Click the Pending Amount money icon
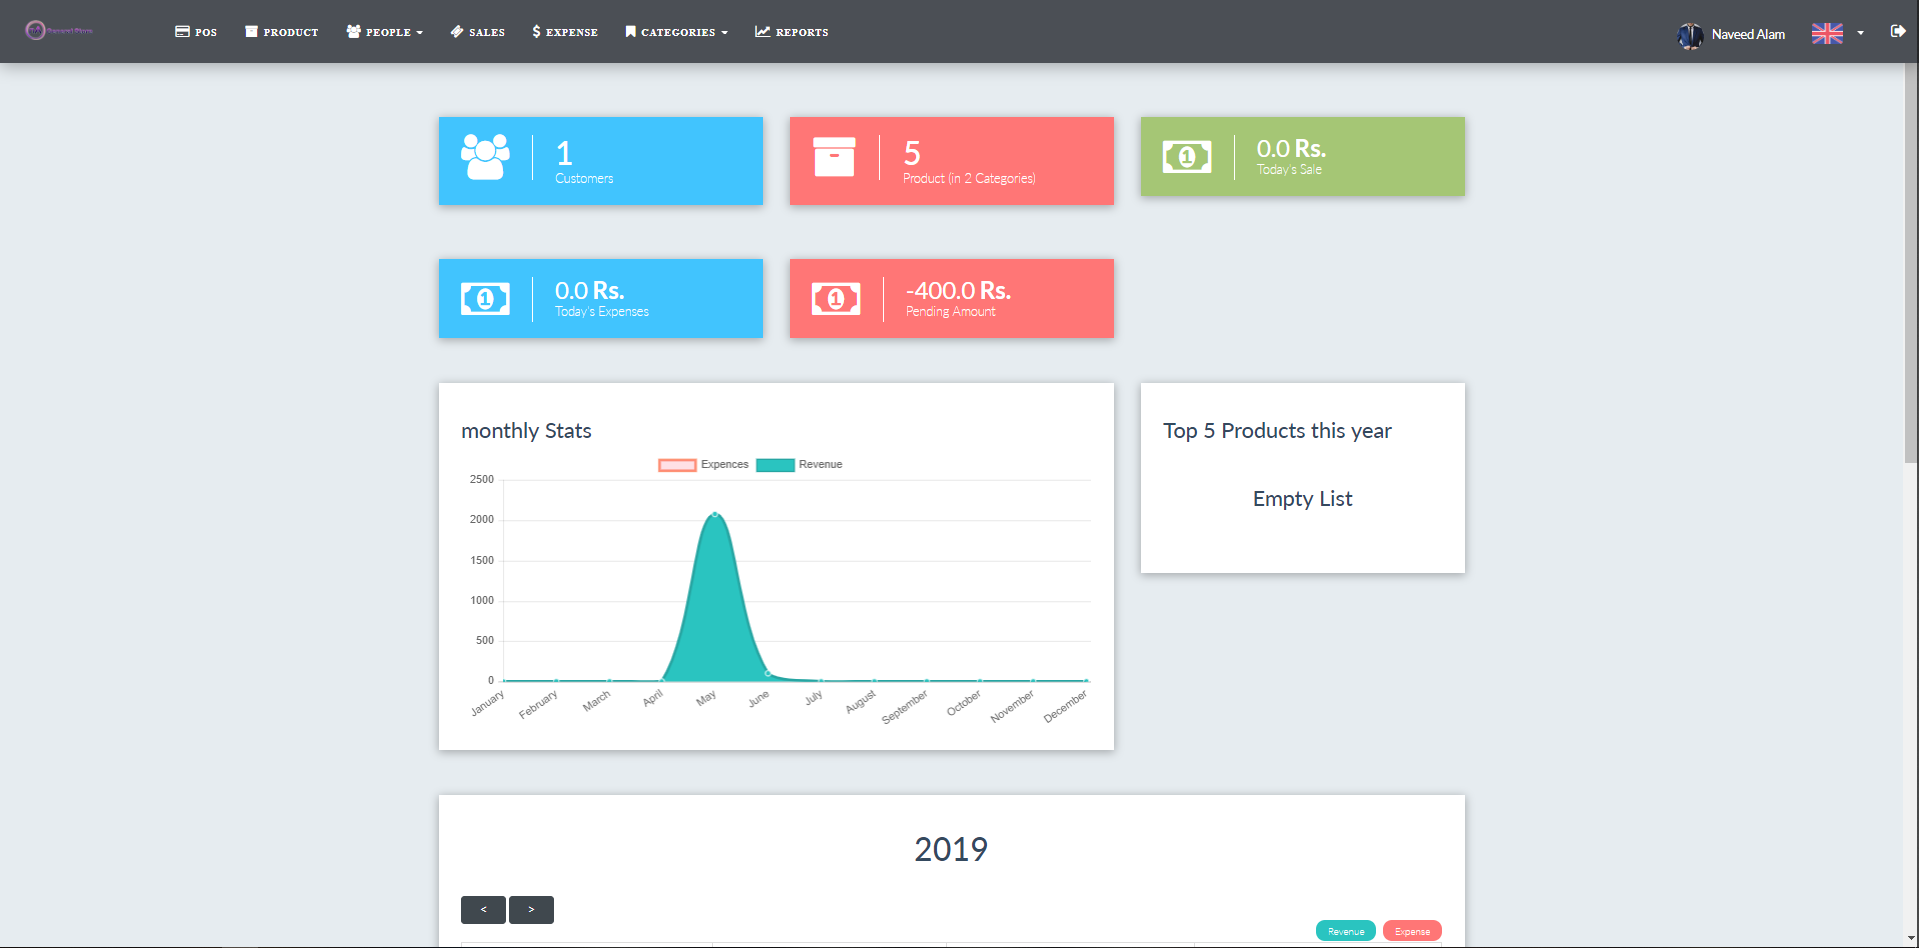The image size is (1919, 948). click(836, 299)
